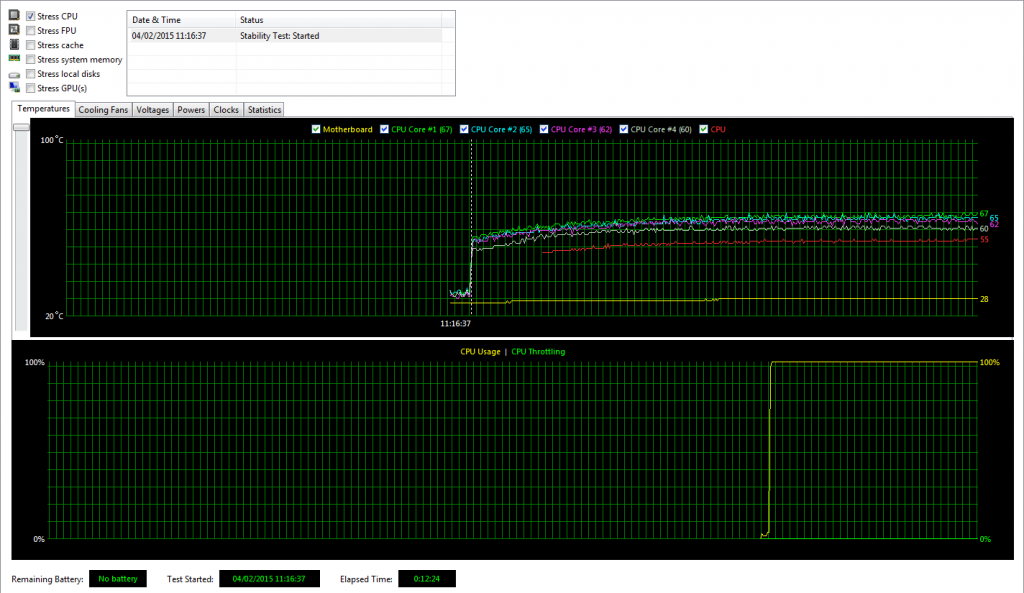Open the Voltages tab
Screen dimensions: 1024x593
tap(153, 110)
